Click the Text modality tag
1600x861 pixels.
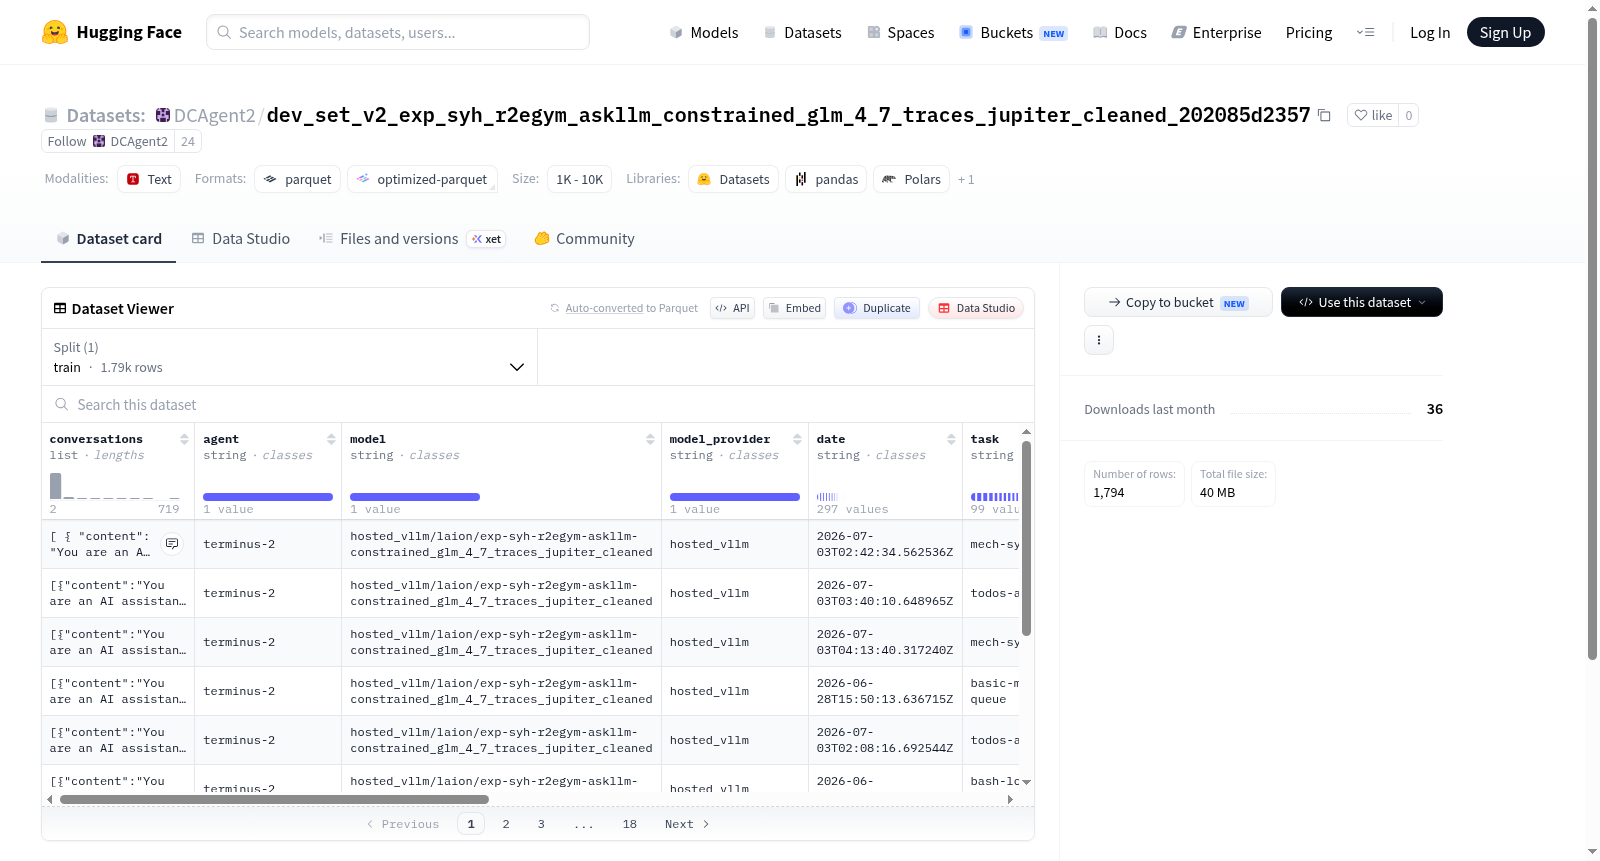tap(149, 179)
